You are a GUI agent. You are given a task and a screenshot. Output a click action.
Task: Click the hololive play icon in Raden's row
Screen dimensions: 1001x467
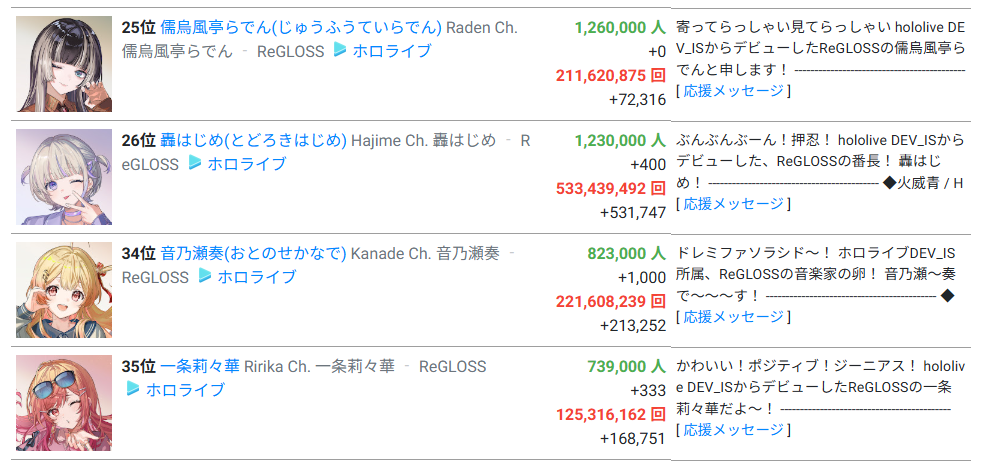click(340, 50)
